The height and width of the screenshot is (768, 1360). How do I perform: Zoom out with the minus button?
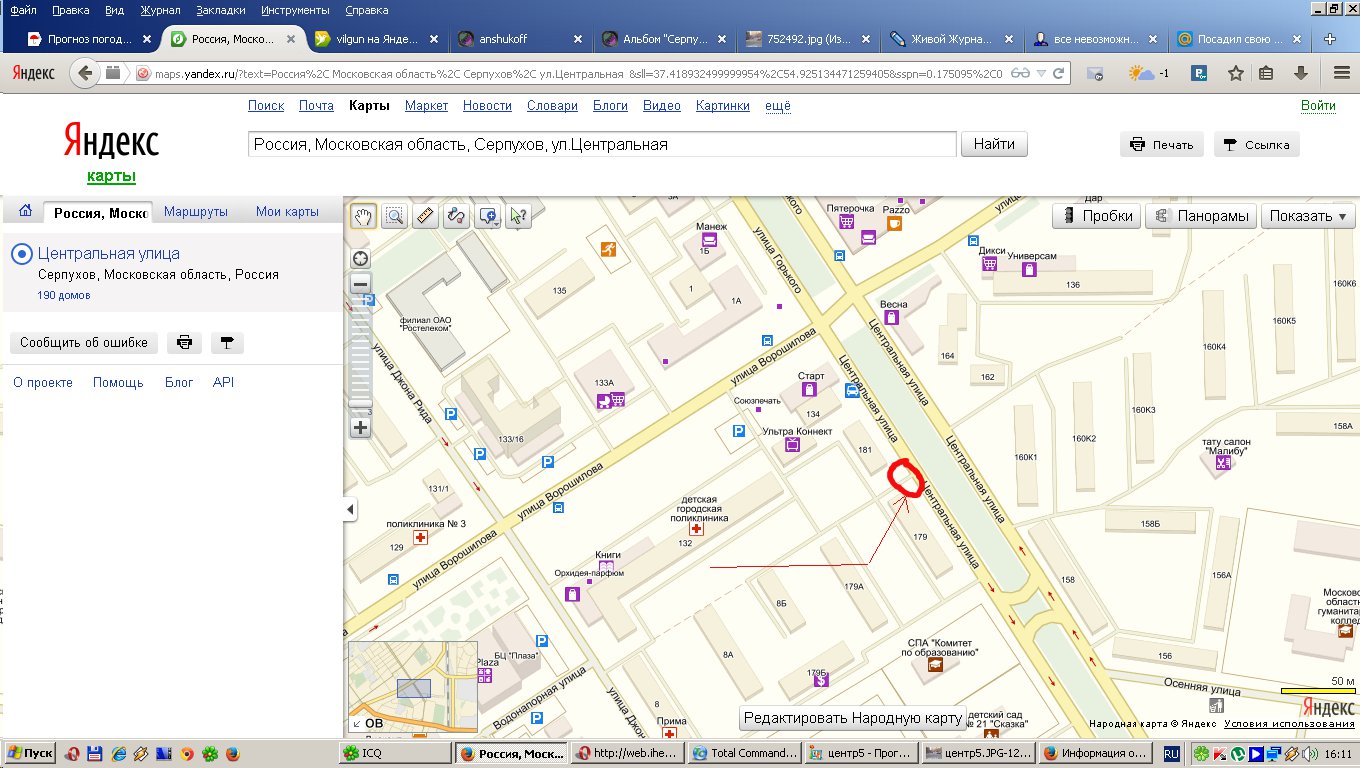point(361,284)
